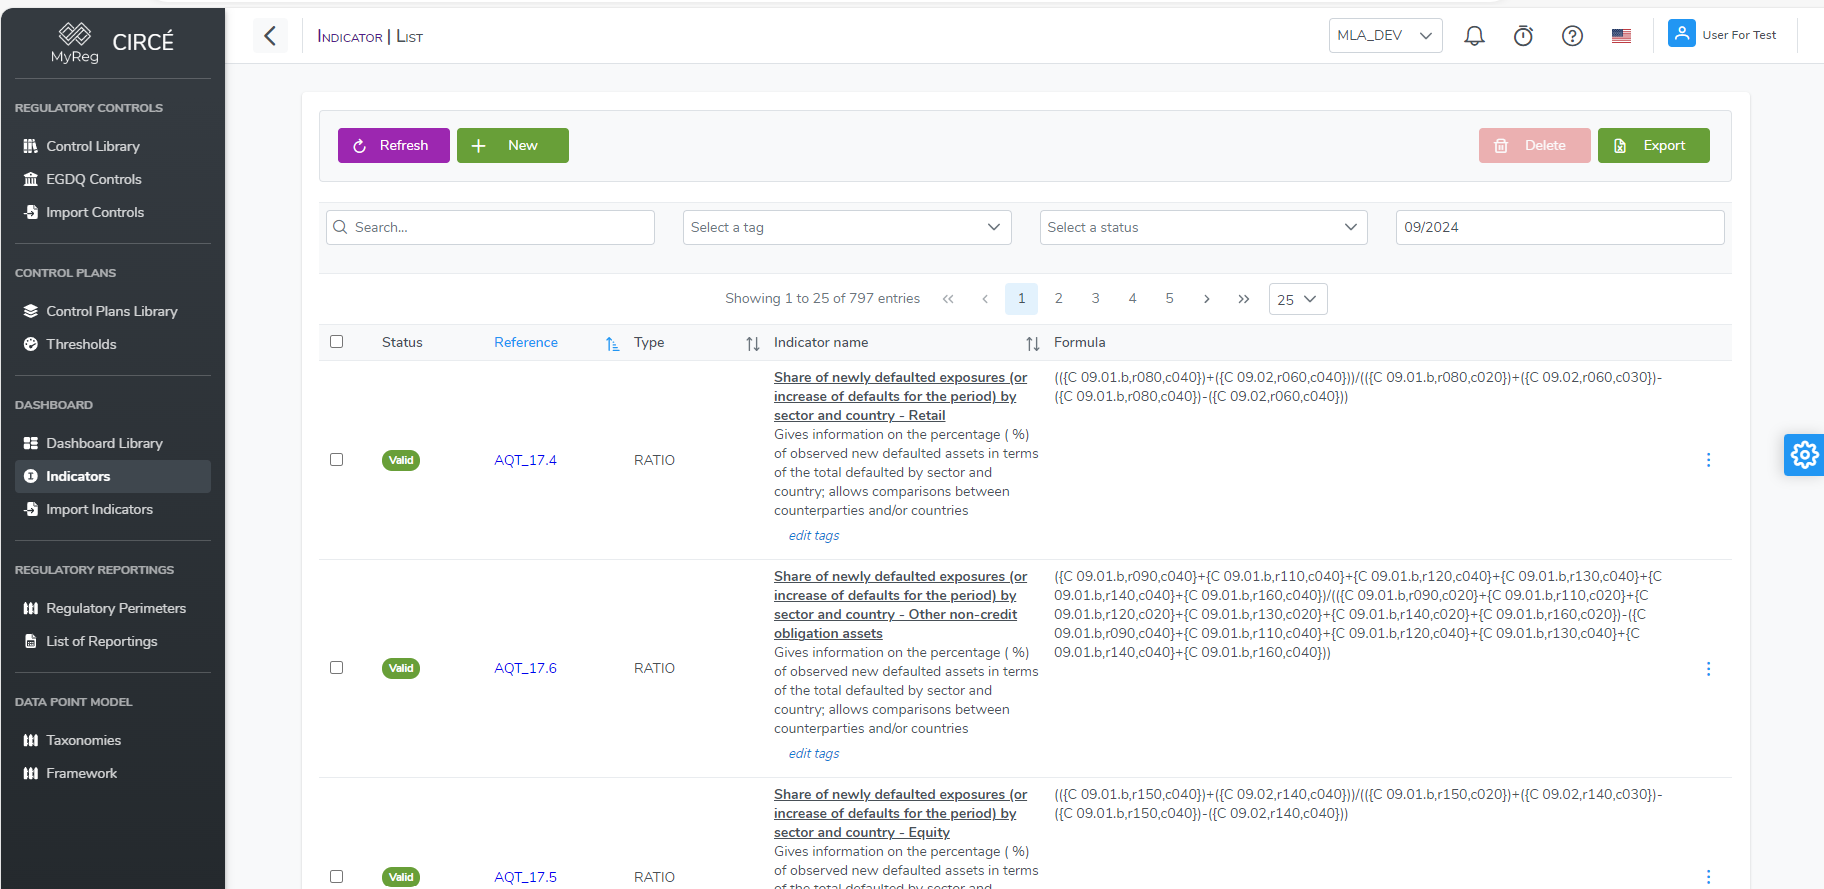Open row actions menu for AQT_17.4
Image resolution: width=1824 pixels, height=889 pixels.
point(1708,460)
